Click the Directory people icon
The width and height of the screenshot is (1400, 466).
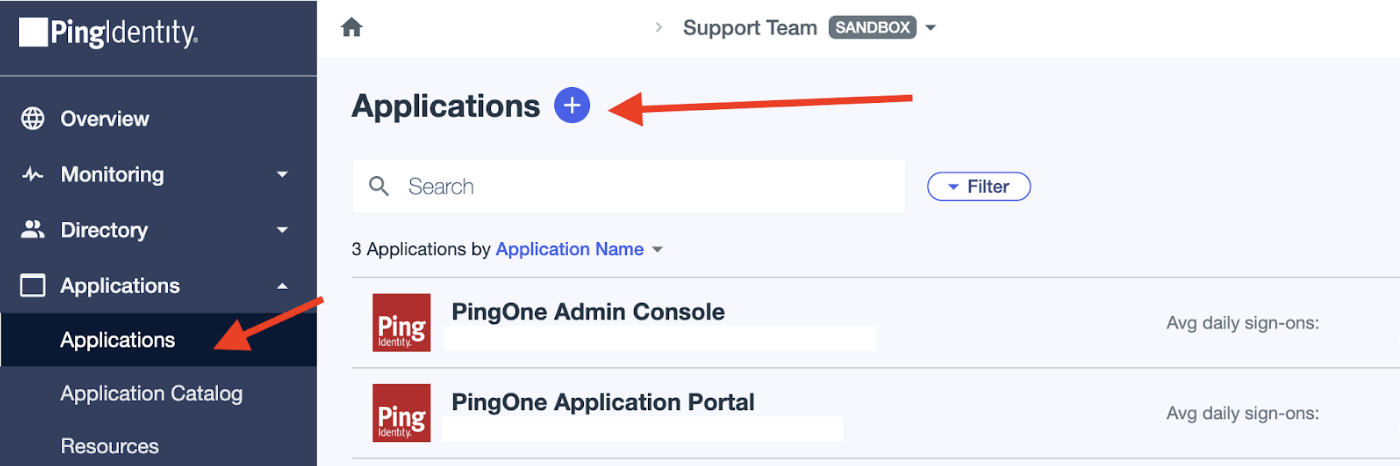point(33,230)
